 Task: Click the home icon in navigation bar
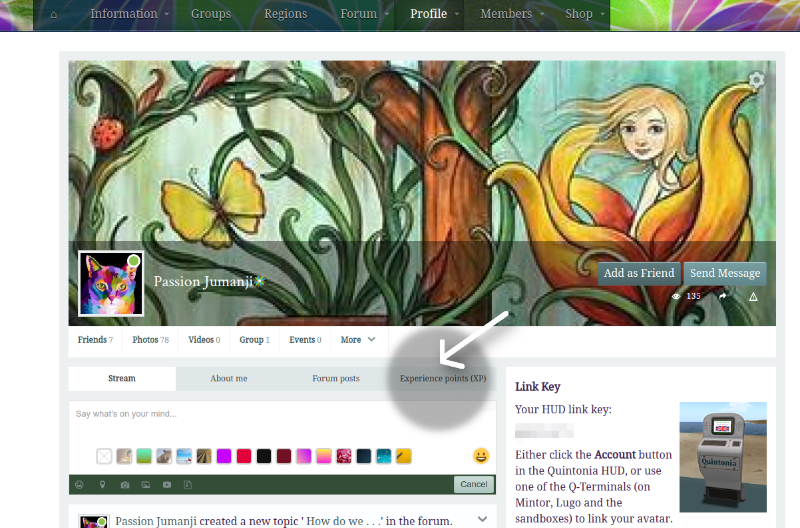click(53, 15)
